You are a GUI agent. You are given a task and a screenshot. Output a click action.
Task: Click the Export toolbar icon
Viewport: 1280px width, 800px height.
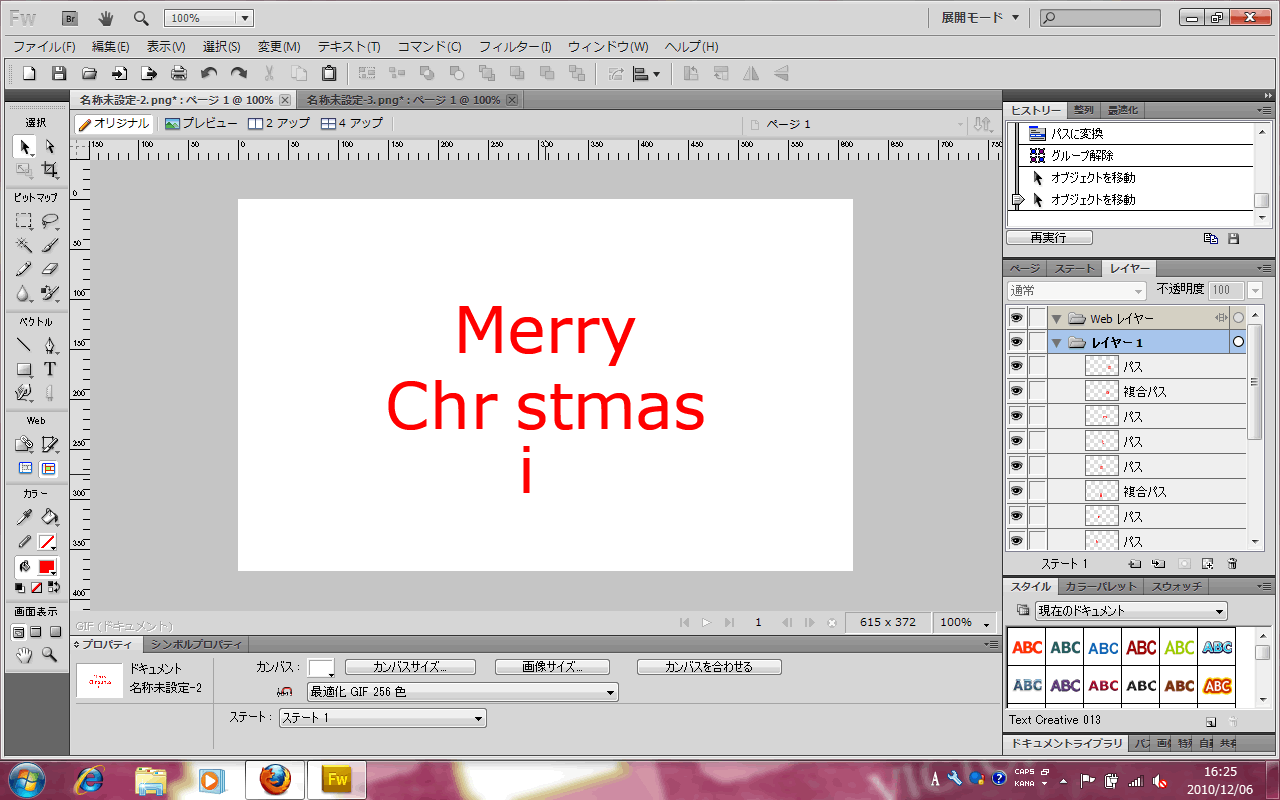149,73
